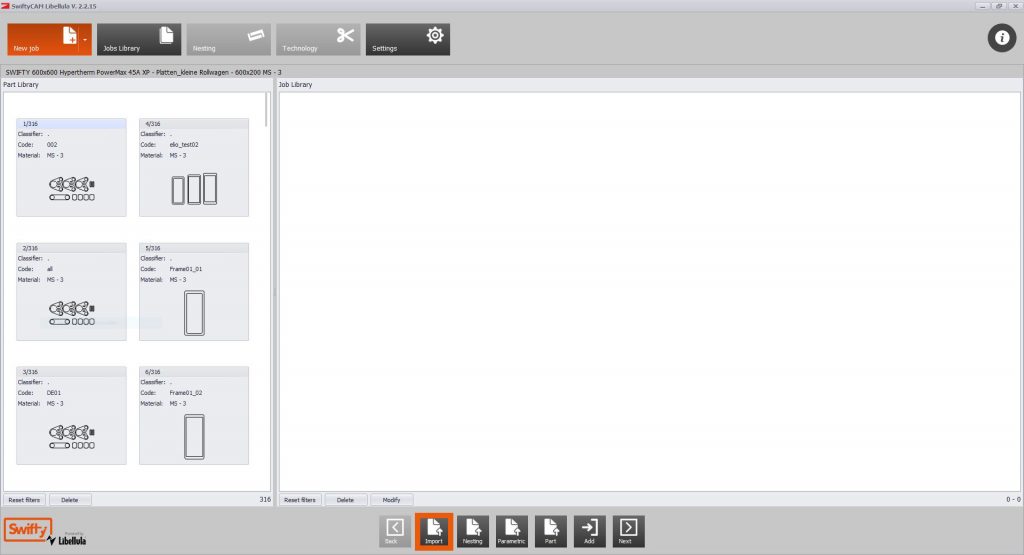Open the info icon at top right
This screenshot has width=1024, height=555.
1001,39
